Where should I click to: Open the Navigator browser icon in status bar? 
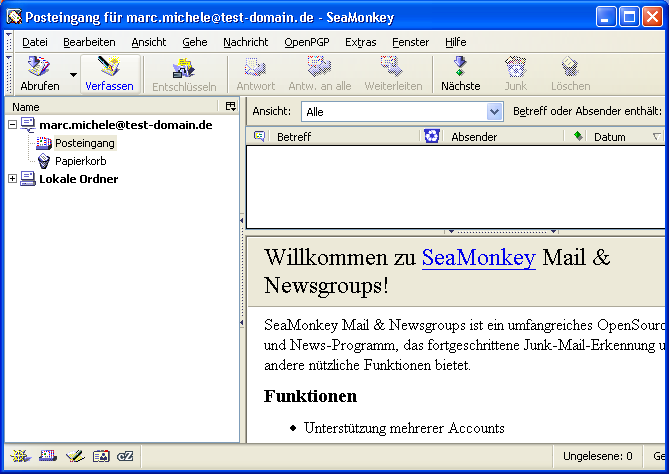tap(21, 456)
